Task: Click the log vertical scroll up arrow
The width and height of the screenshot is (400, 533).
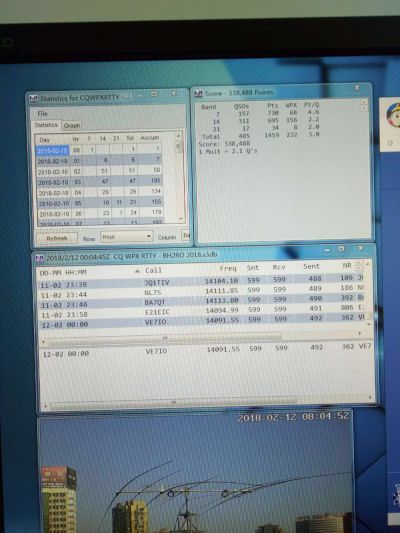Action: click(x=367, y=263)
